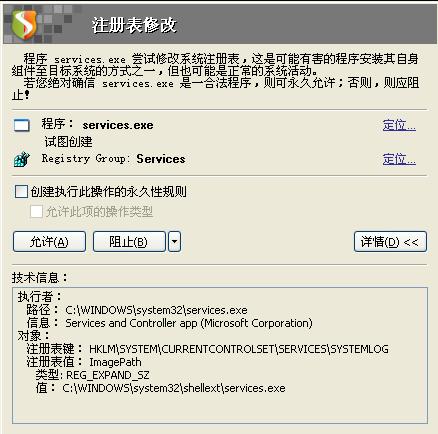This screenshot has width=438, height=434.
Task: Block the change with 阻止(B) button
Action: click(129, 242)
